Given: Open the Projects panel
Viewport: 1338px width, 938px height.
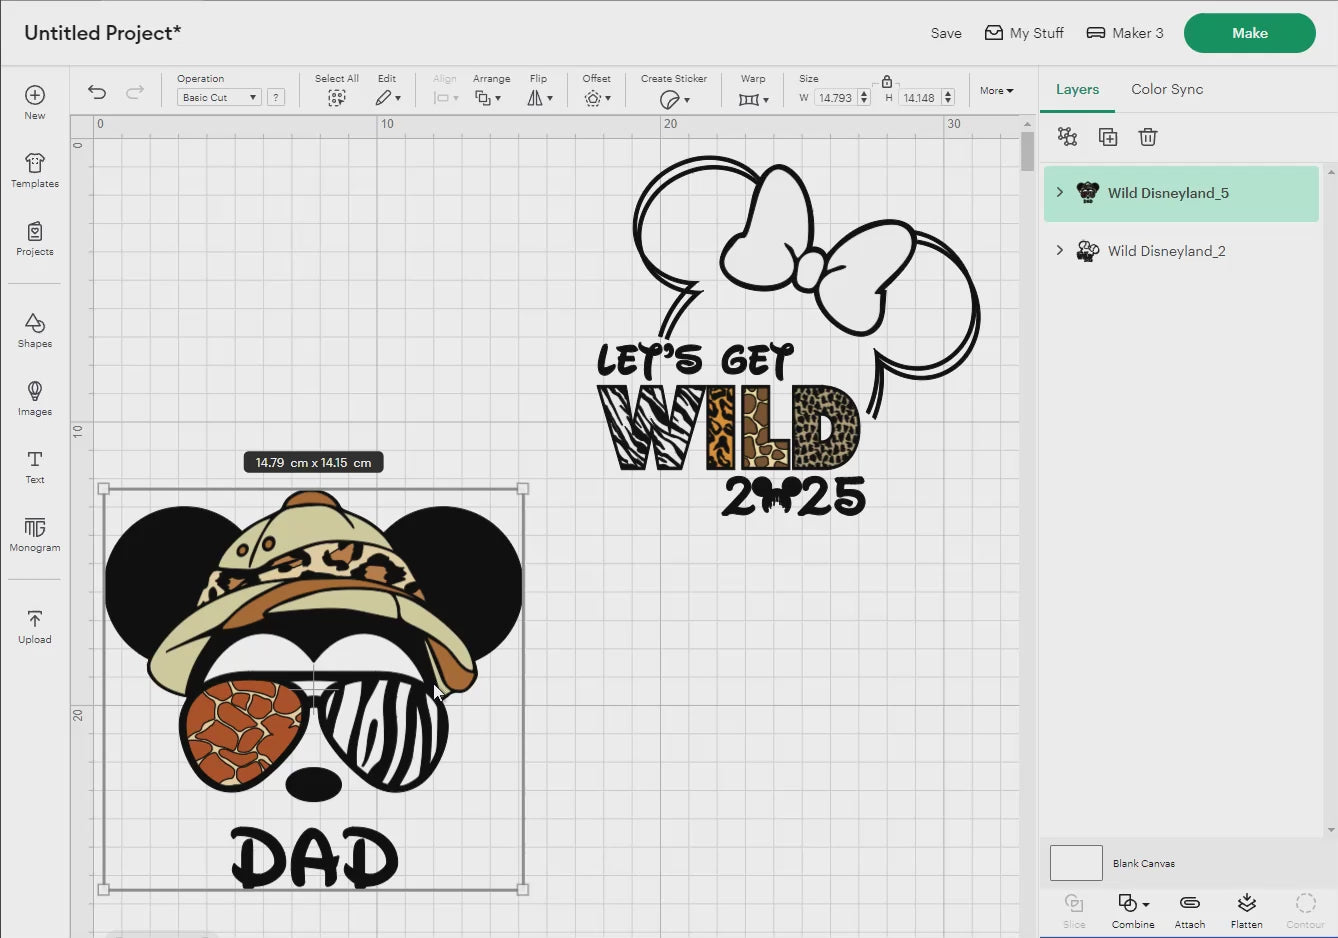Looking at the screenshot, I should click(x=35, y=238).
